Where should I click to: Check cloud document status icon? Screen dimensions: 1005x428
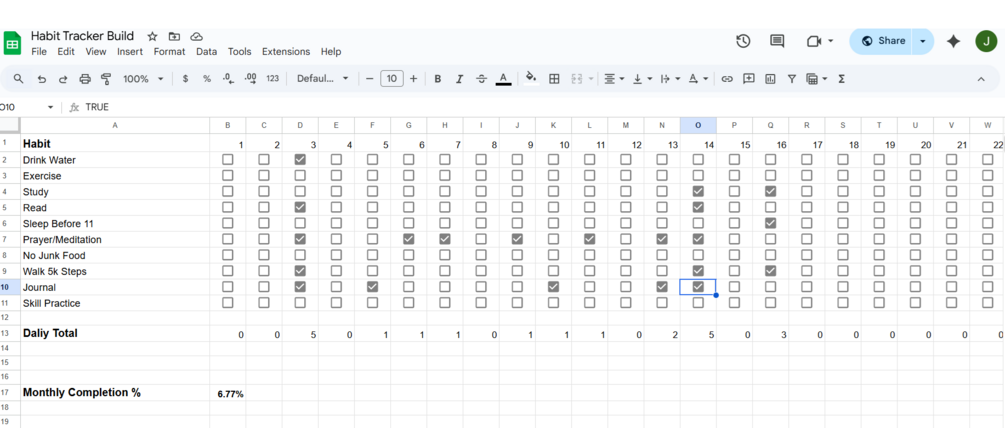coord(197,37)
